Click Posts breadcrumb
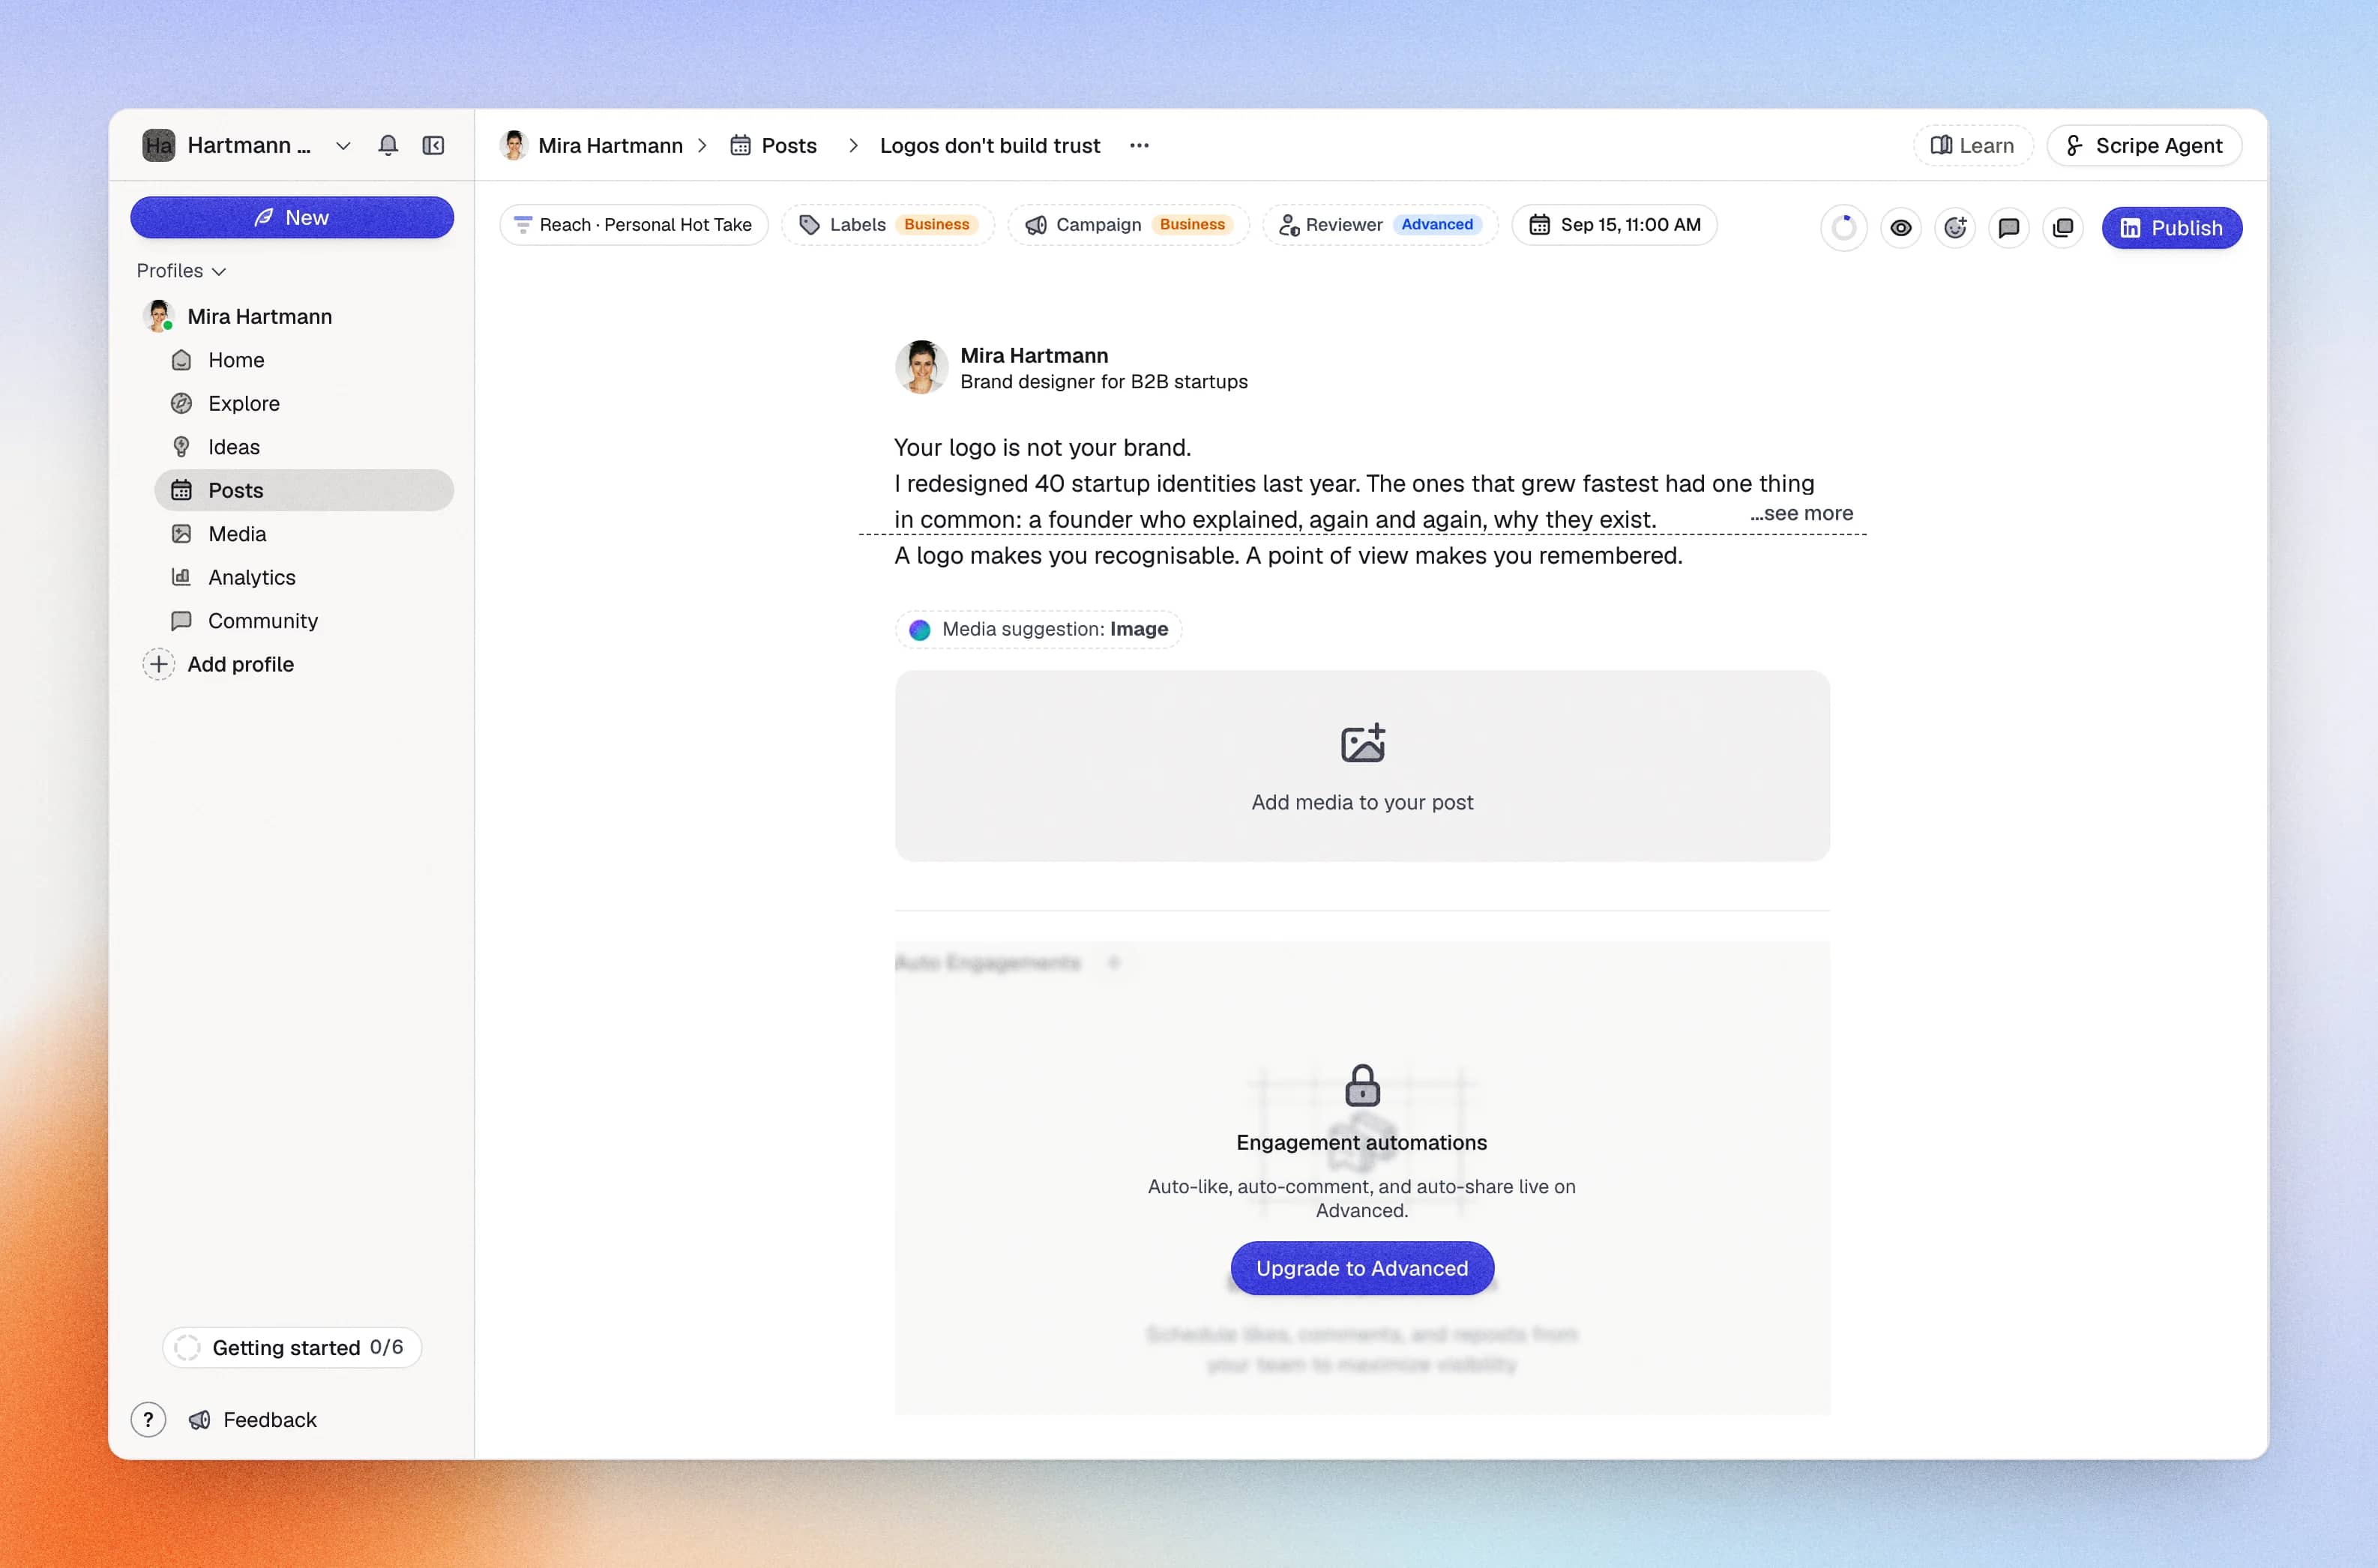Viewport: 2378px width, 1568px height. click(773, 145)
